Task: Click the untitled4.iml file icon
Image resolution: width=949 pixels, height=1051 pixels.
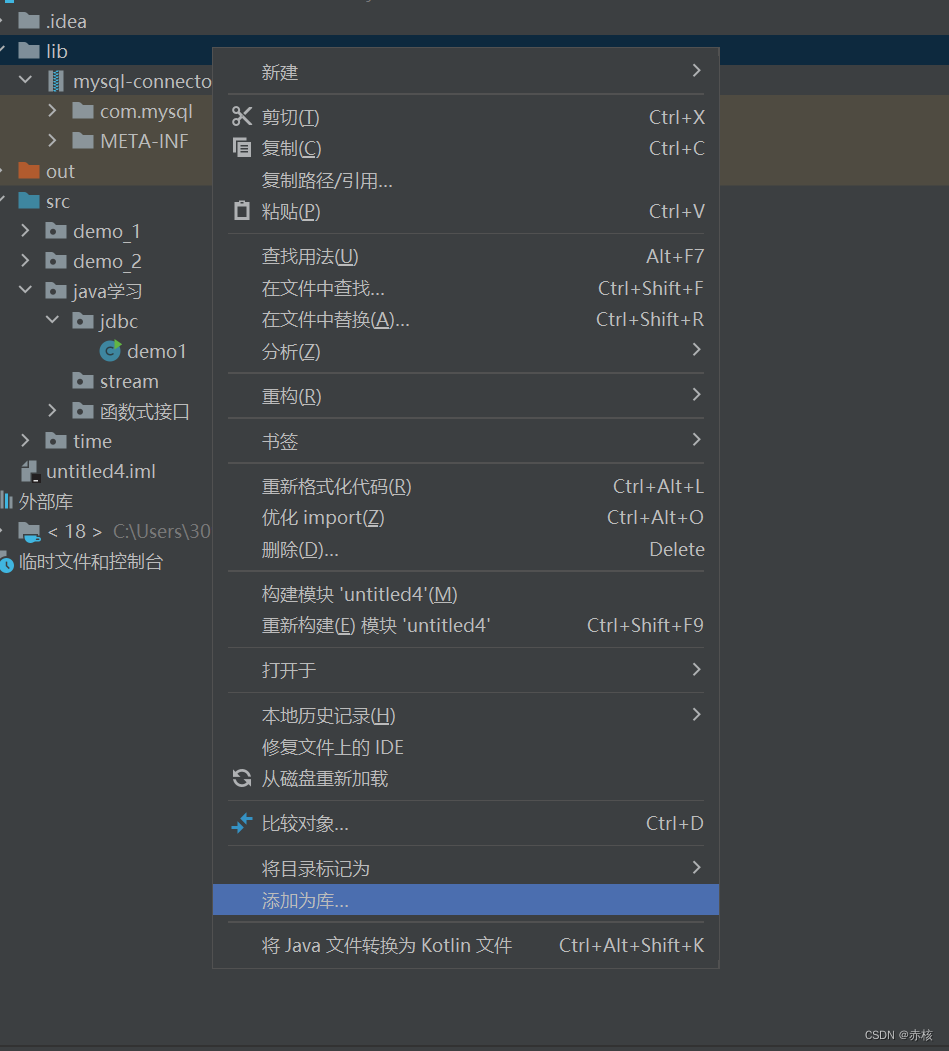Action: pyautogui.click(x=29, y=471)
